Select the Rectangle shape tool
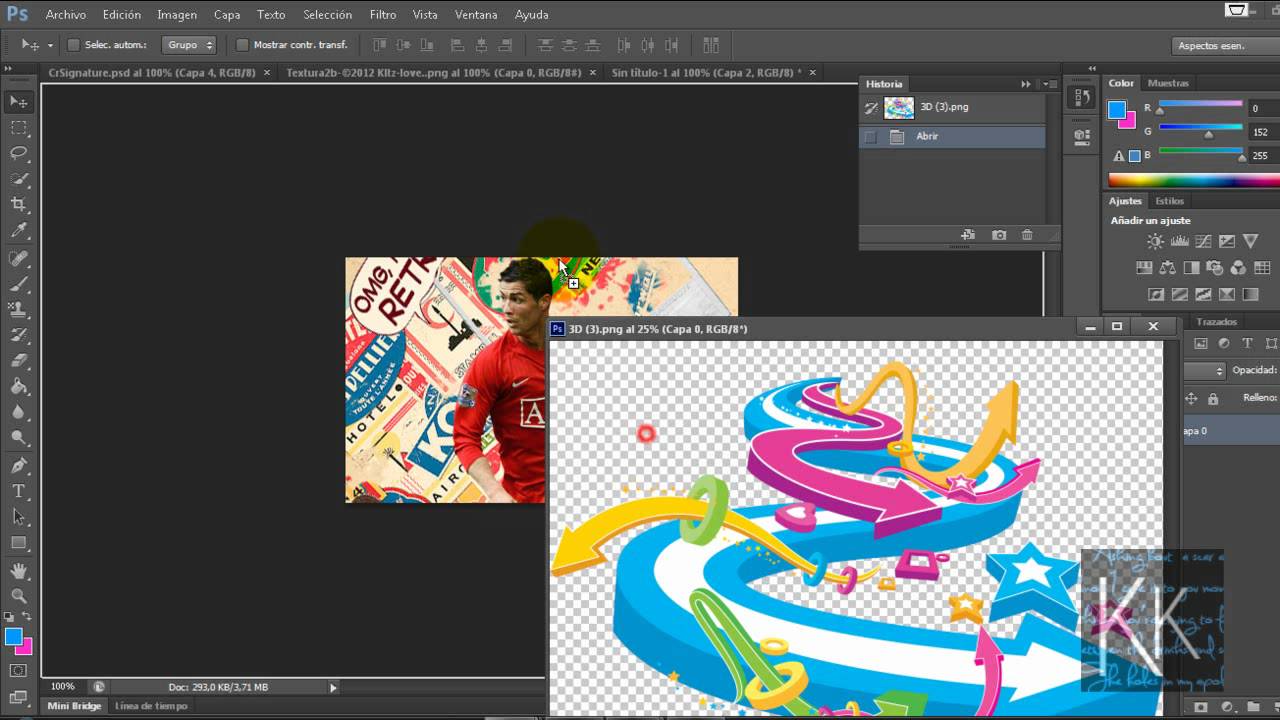The width and height of the screenshot is (1280, 720). click(x=18, y=543)
